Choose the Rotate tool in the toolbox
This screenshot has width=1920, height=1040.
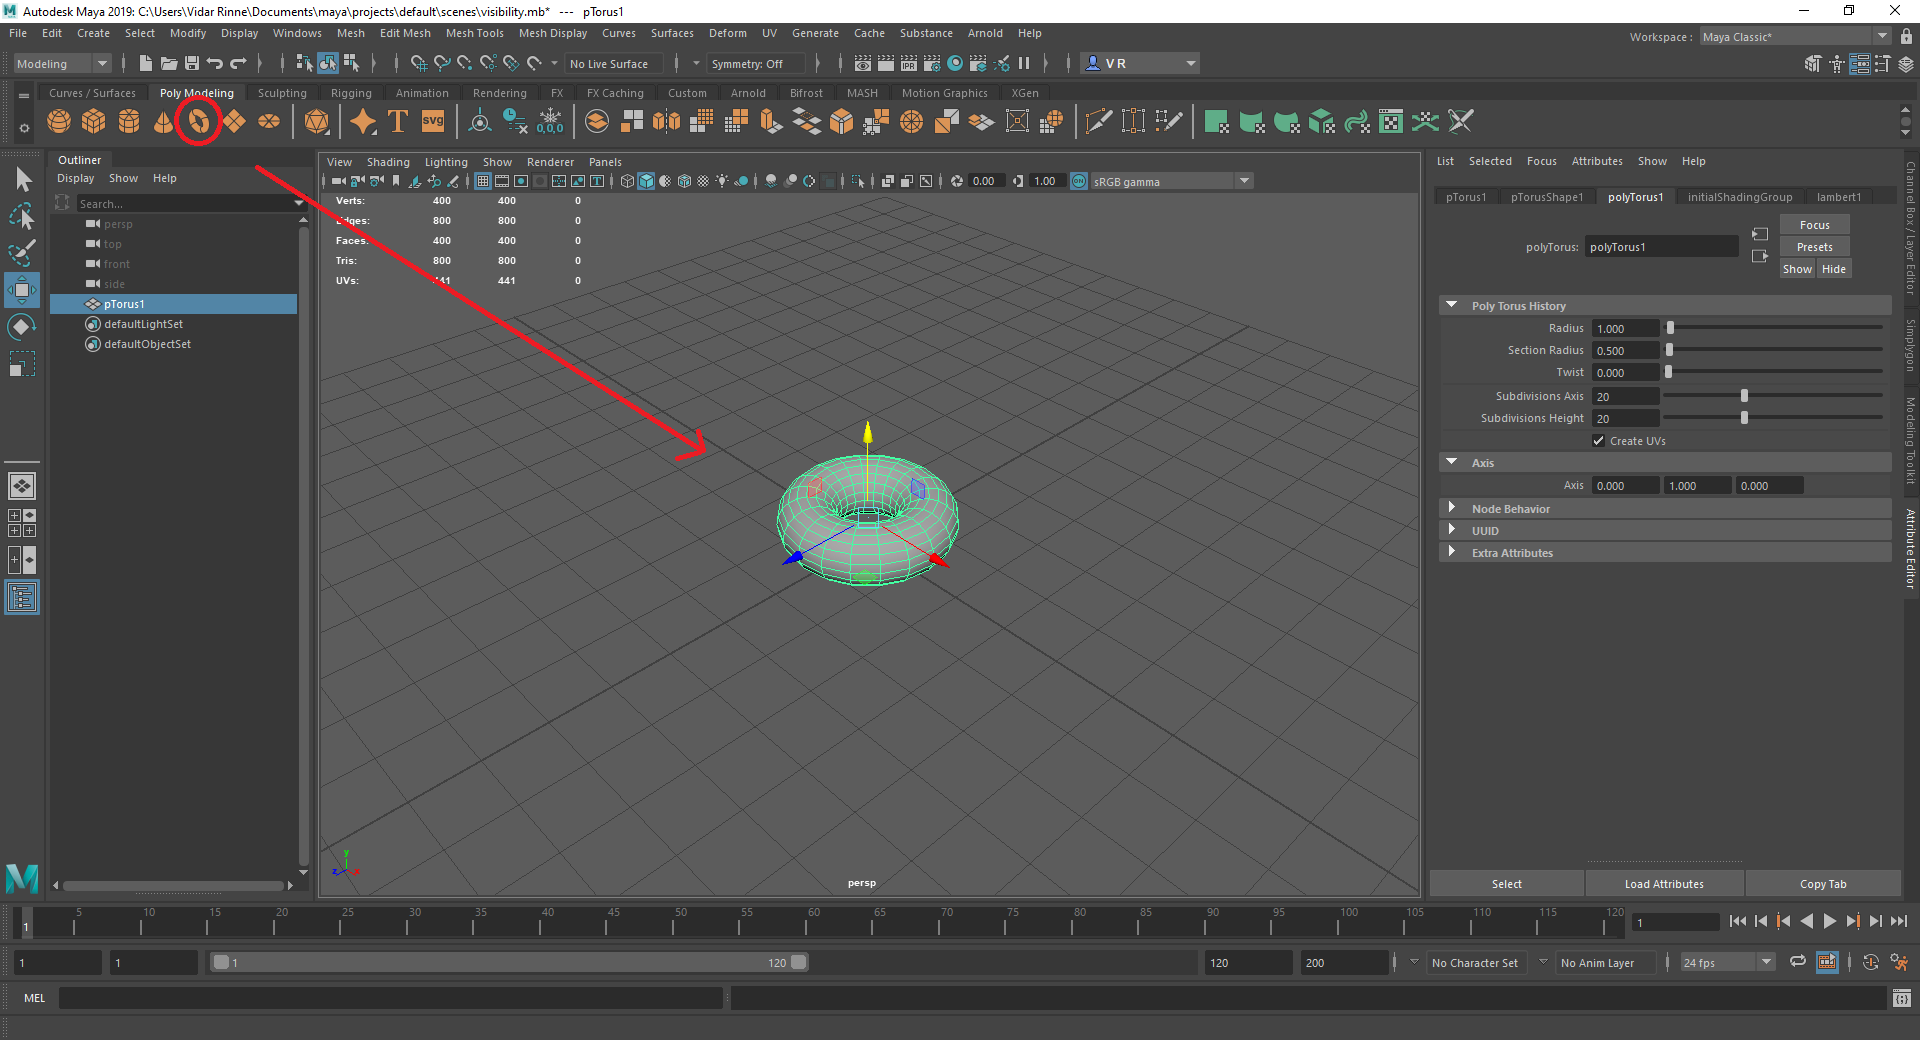[x=22, y=327]
